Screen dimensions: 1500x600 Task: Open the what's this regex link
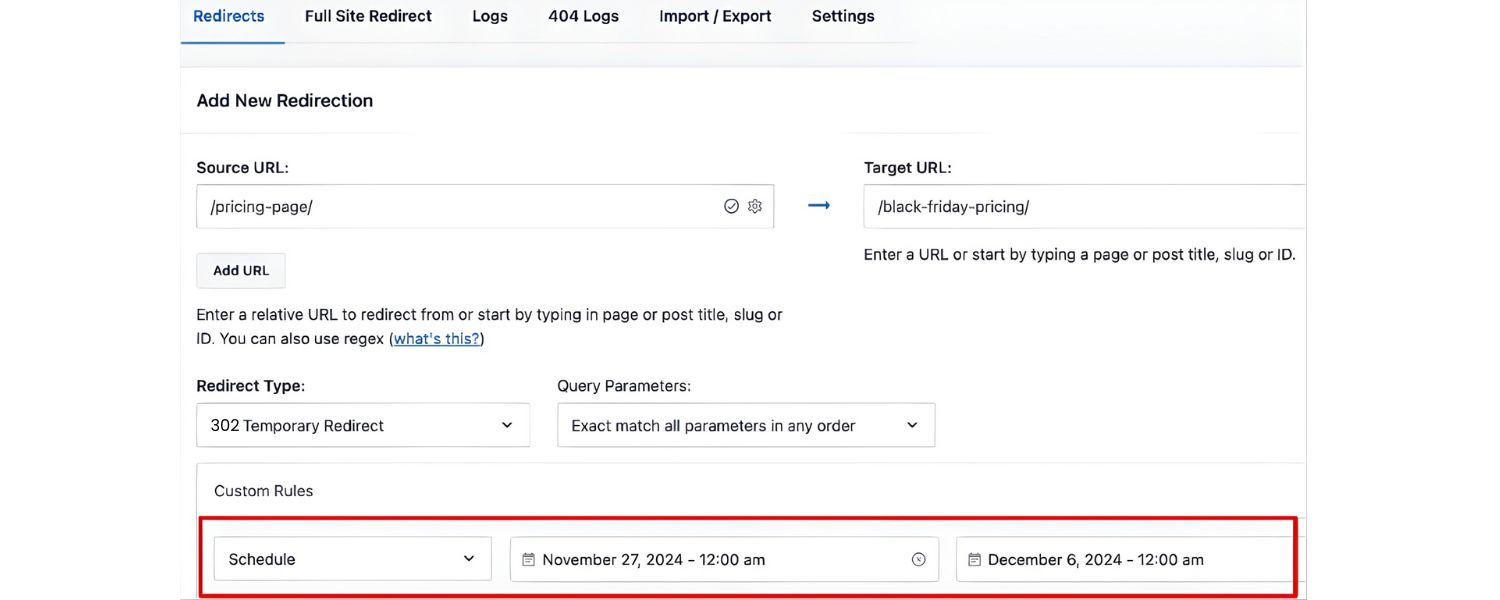coord(436,338)
